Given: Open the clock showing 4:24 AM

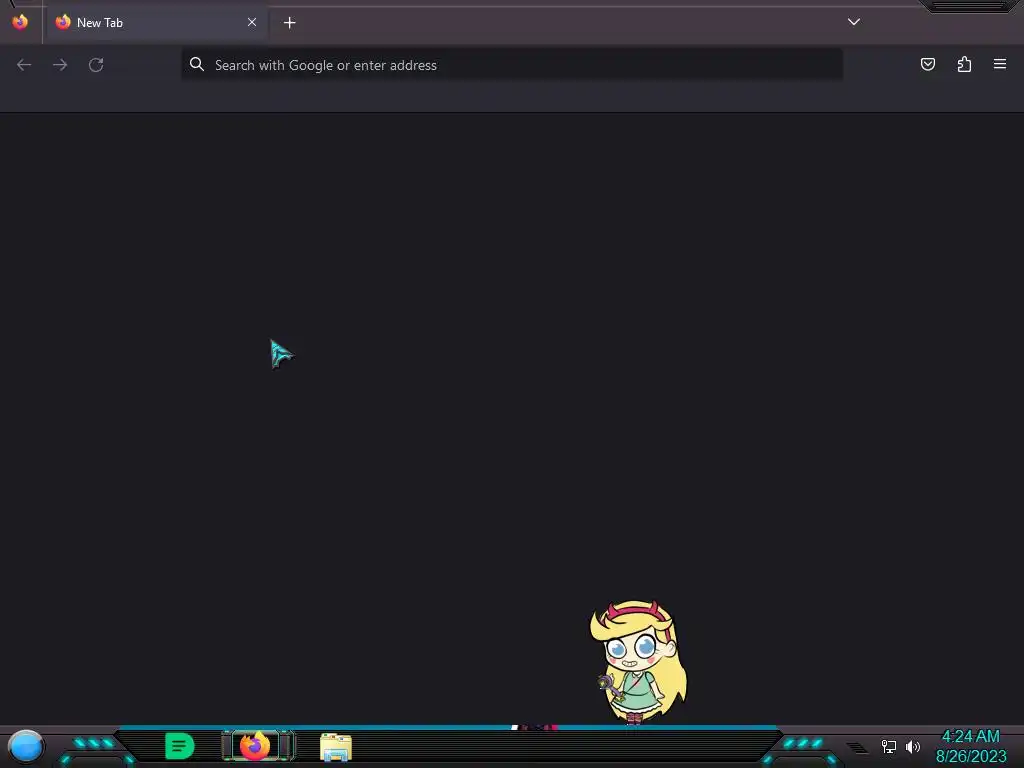Looking at the screenshot, I should click(971, 746).
